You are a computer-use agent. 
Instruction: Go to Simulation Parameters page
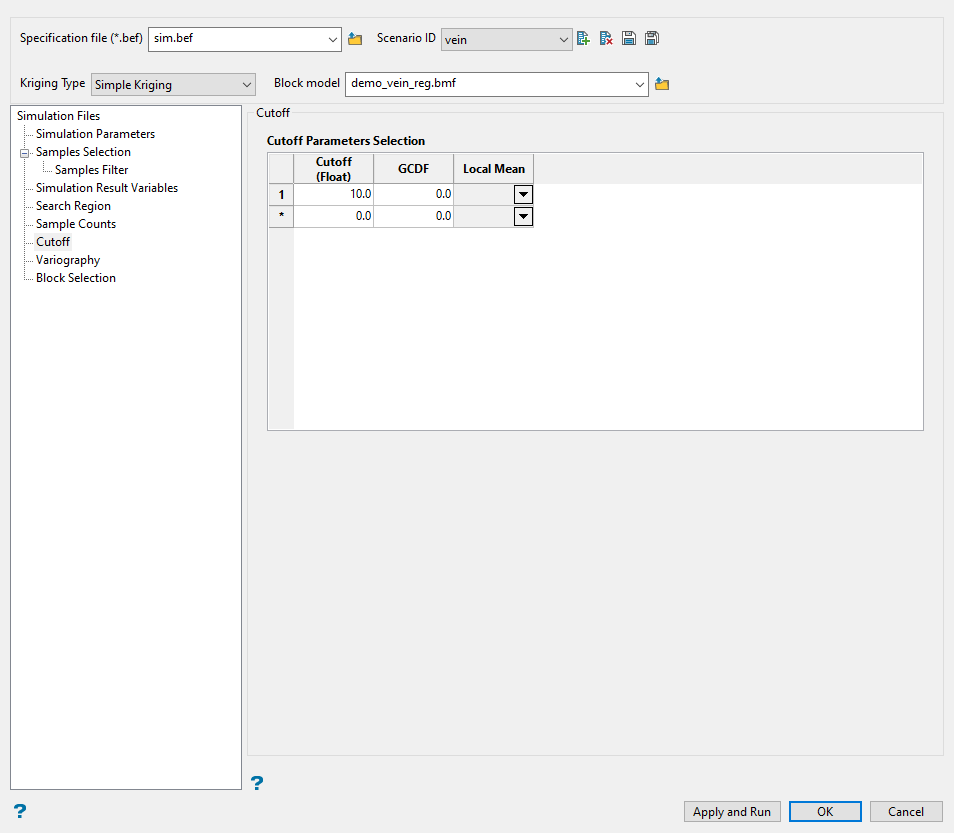[x=95, y=134]
